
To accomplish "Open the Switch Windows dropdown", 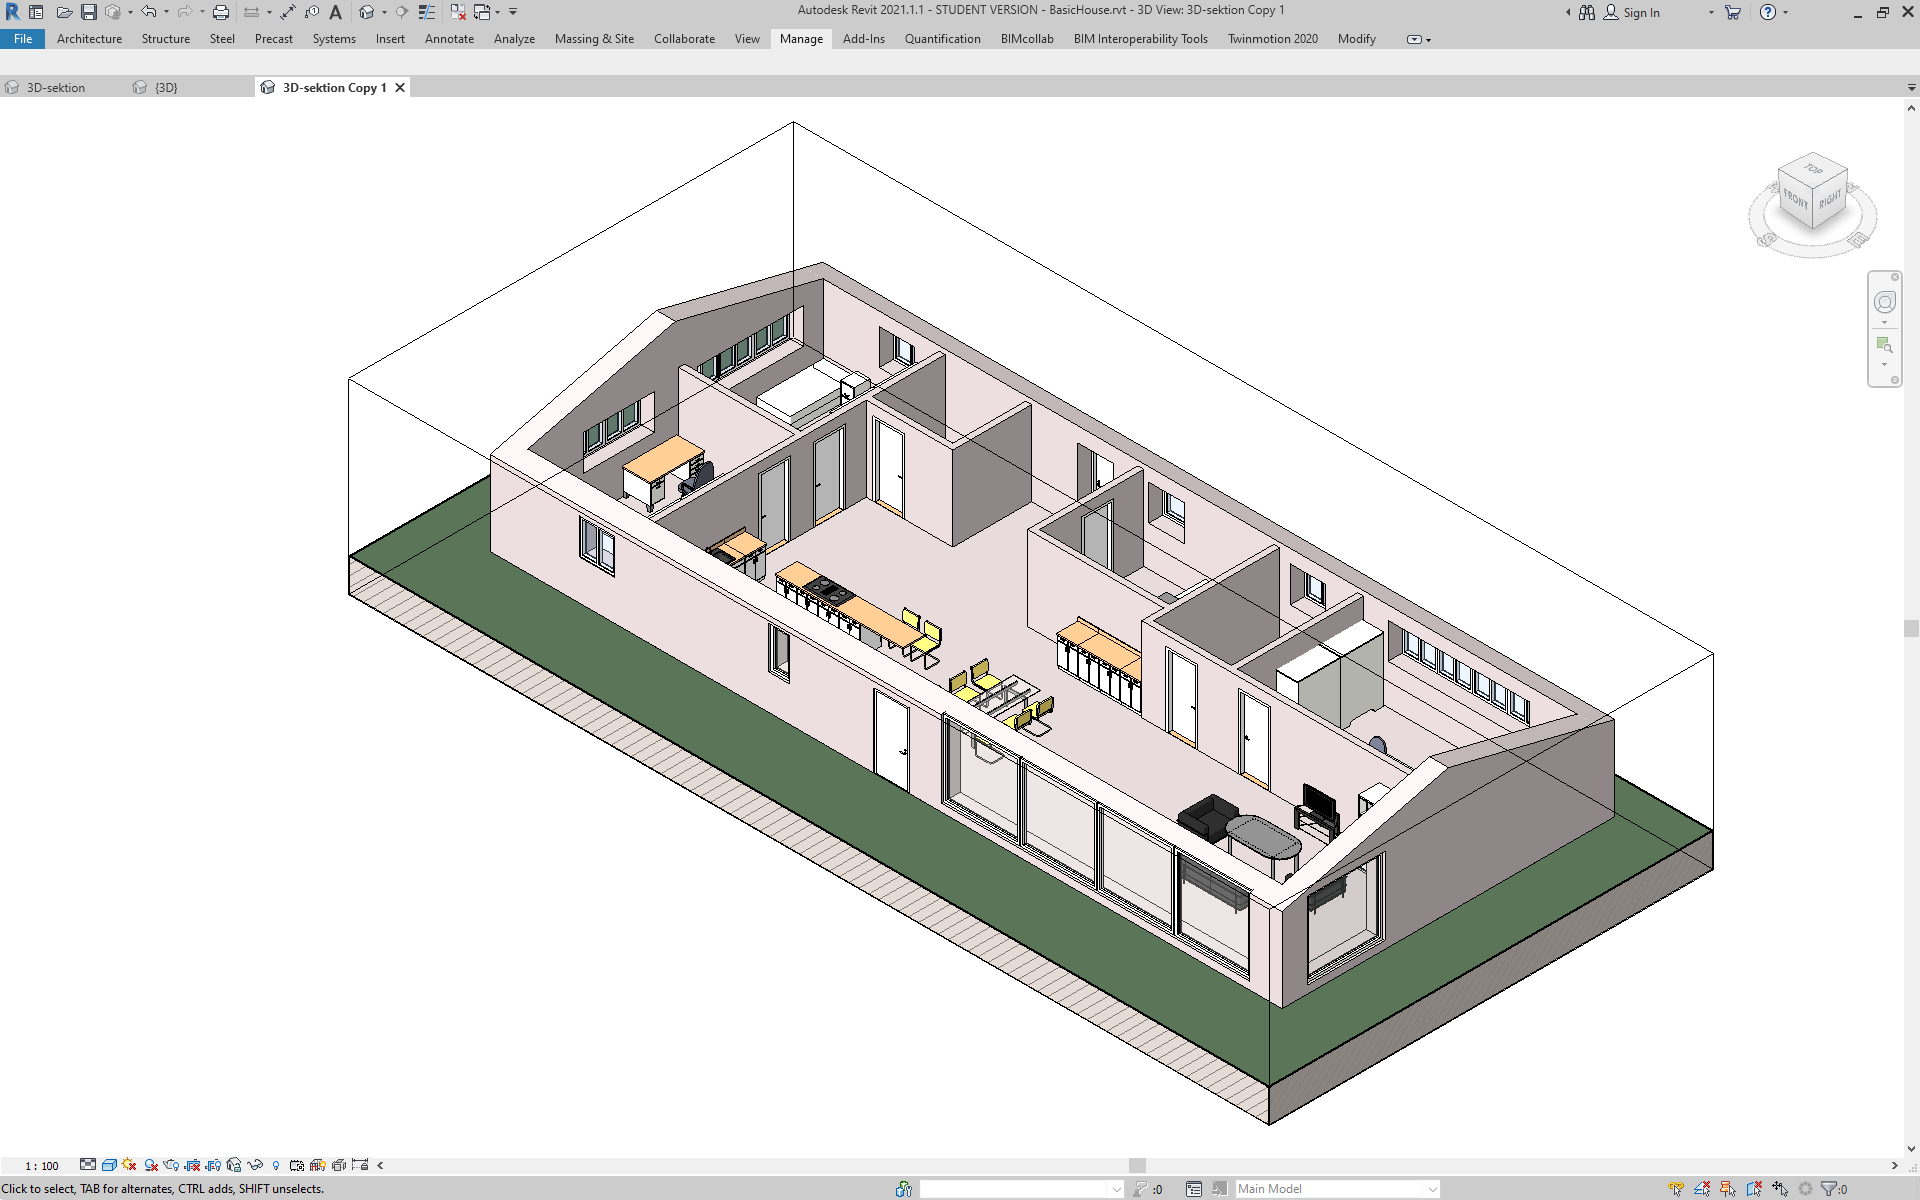I will click(x=497, y=12).
